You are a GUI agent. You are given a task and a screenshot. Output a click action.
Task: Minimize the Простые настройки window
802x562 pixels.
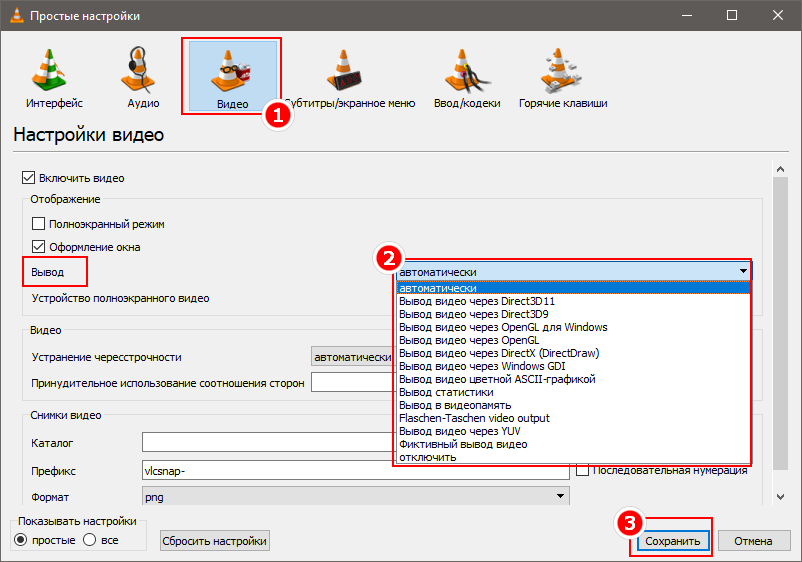tap(687, 15)
